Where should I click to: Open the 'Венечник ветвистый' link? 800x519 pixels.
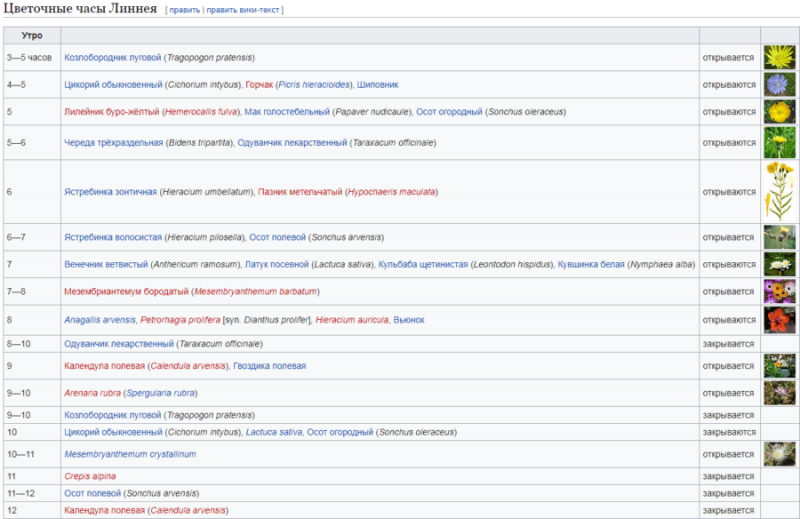tap(106, 264)
